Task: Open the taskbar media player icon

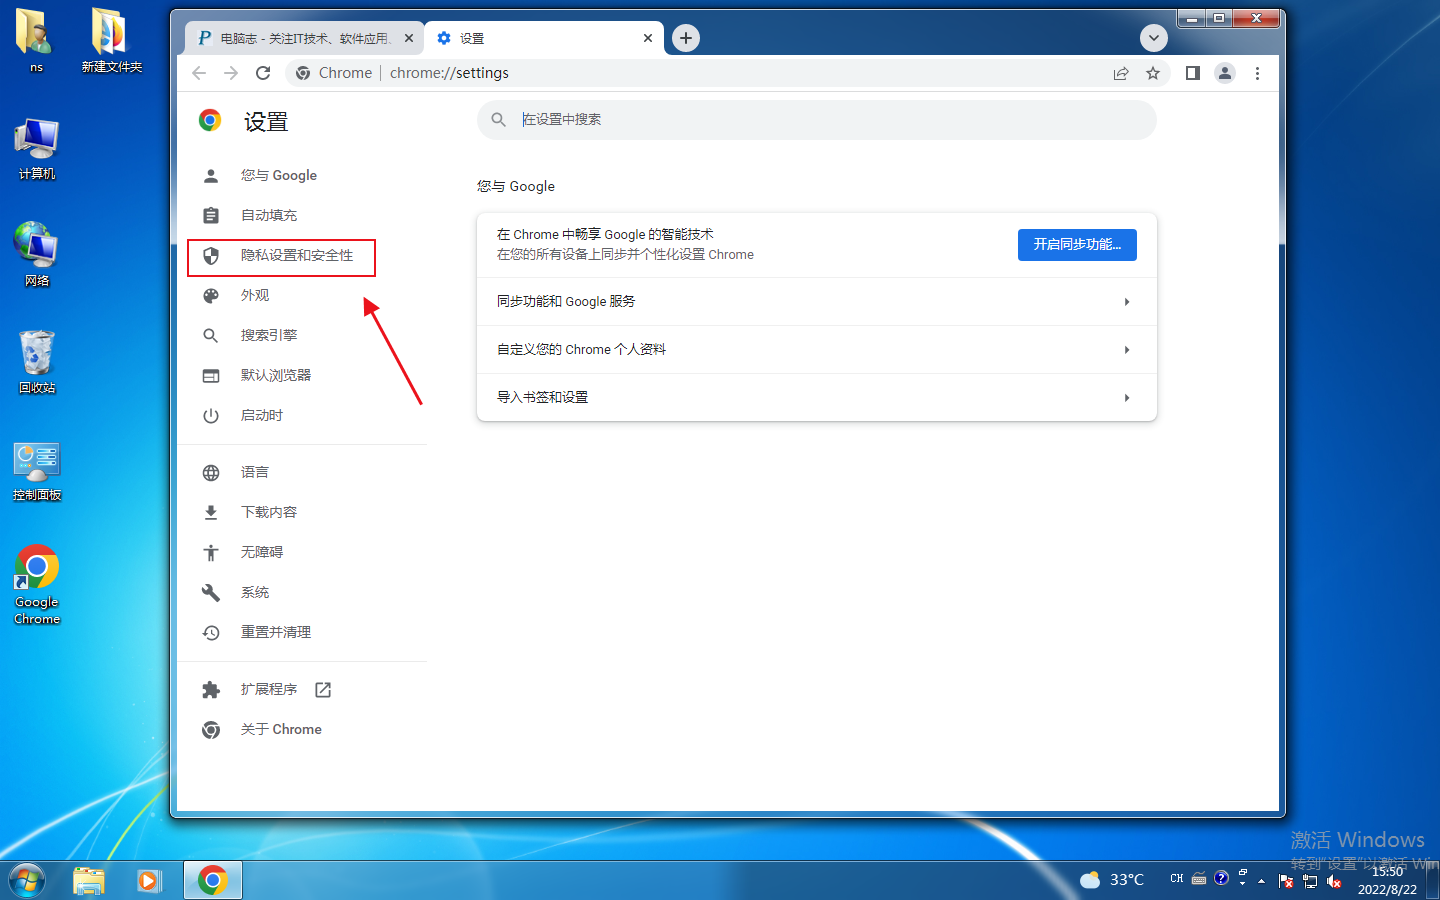Action: 149,880
